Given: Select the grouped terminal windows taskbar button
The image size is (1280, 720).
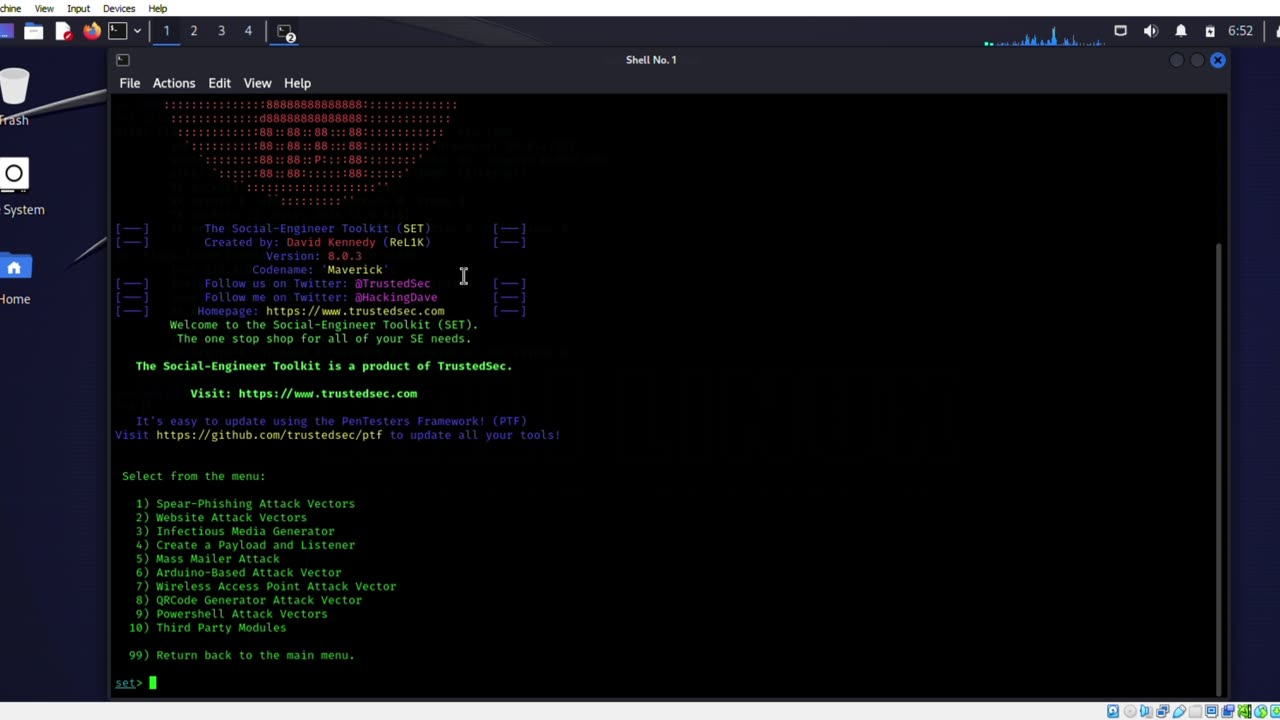Looking at the screenshot, I should [x=285, y=32].
